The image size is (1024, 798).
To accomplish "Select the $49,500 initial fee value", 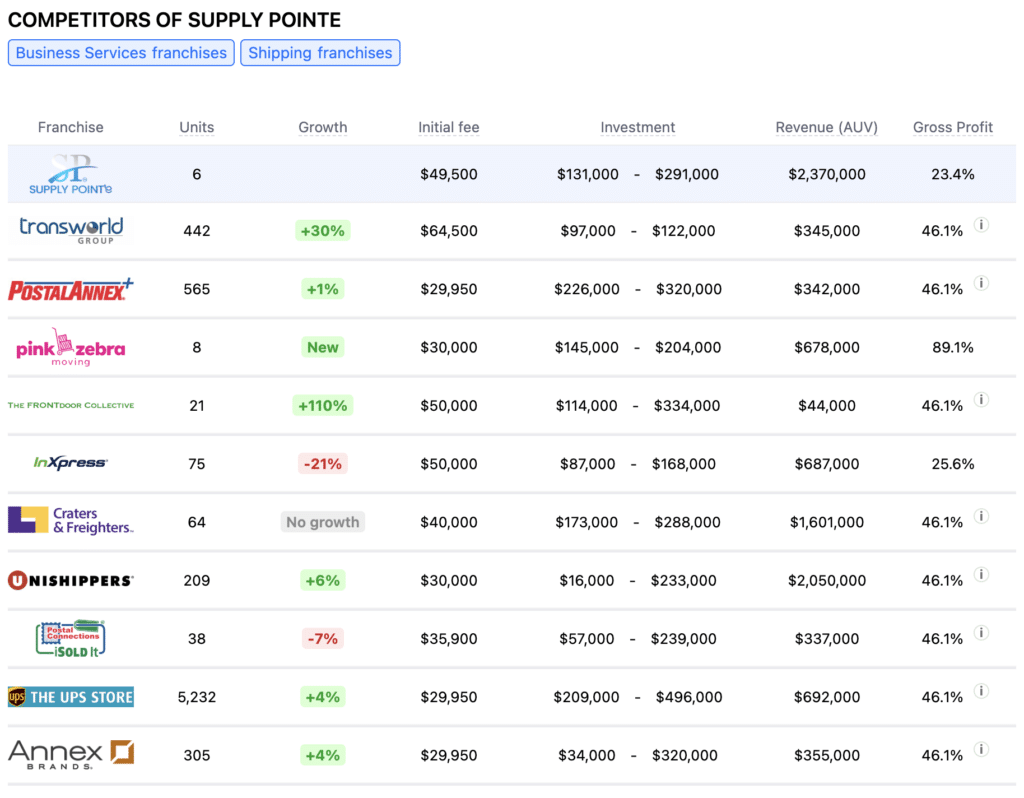I will point(449,174).
